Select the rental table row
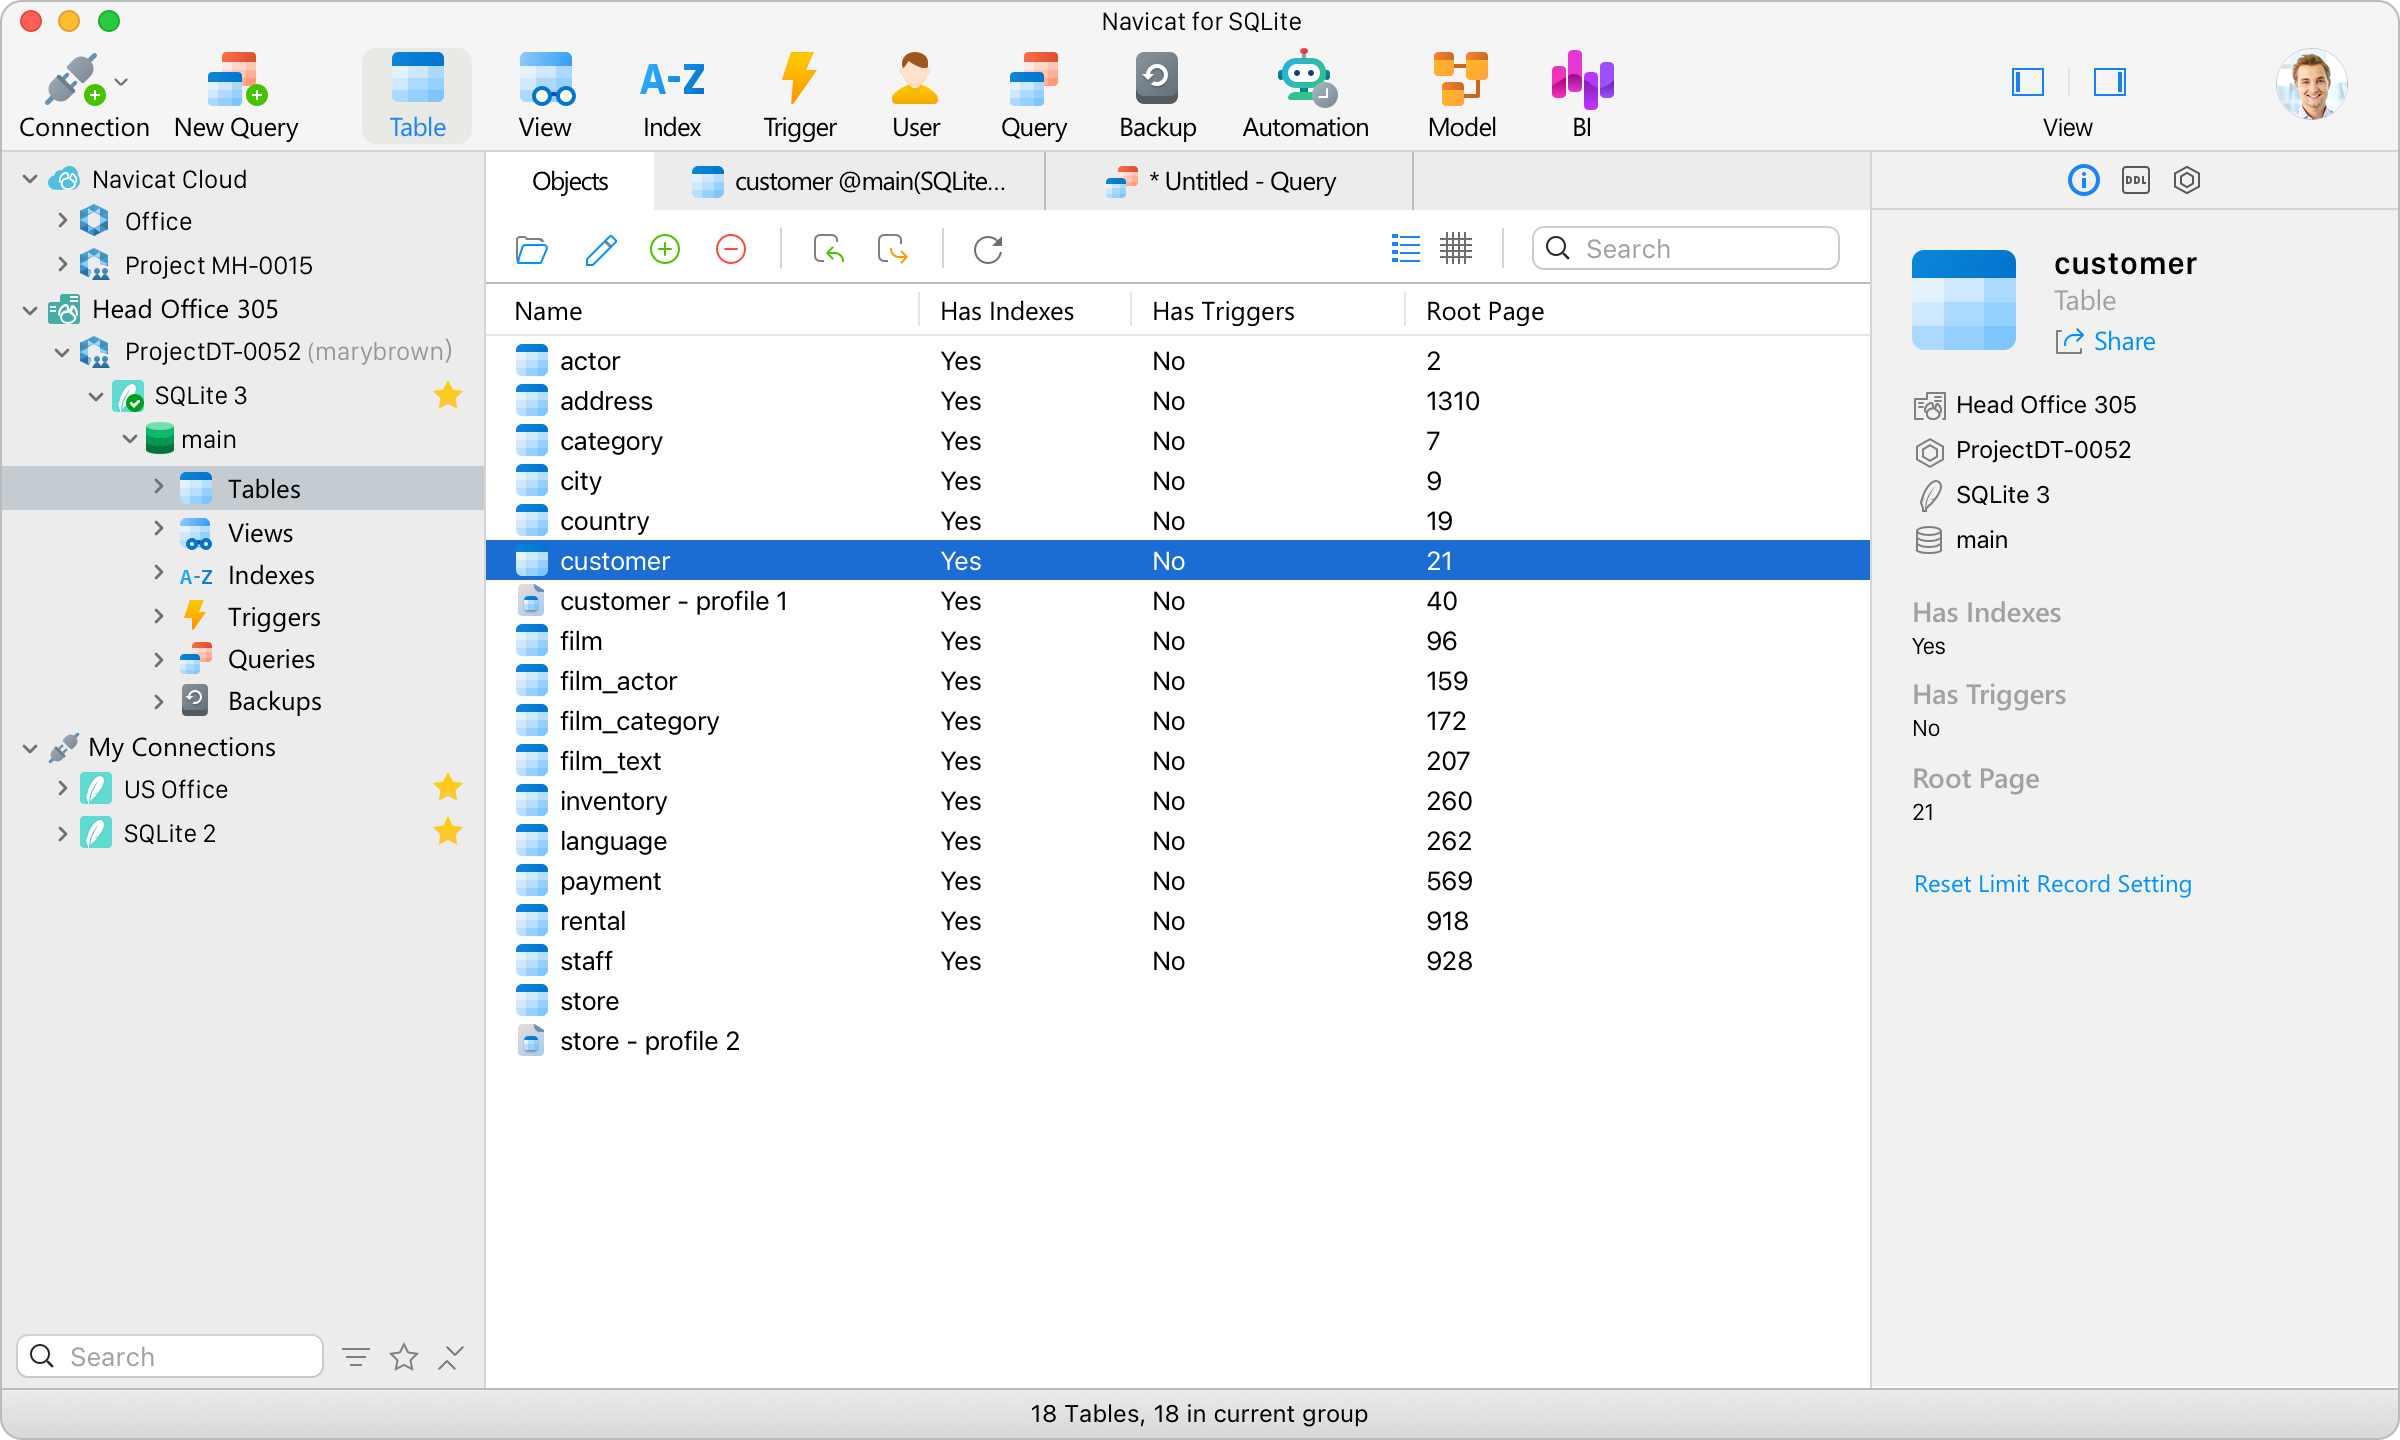Viewport: 2400px width, 1440px height. point(700,920)
